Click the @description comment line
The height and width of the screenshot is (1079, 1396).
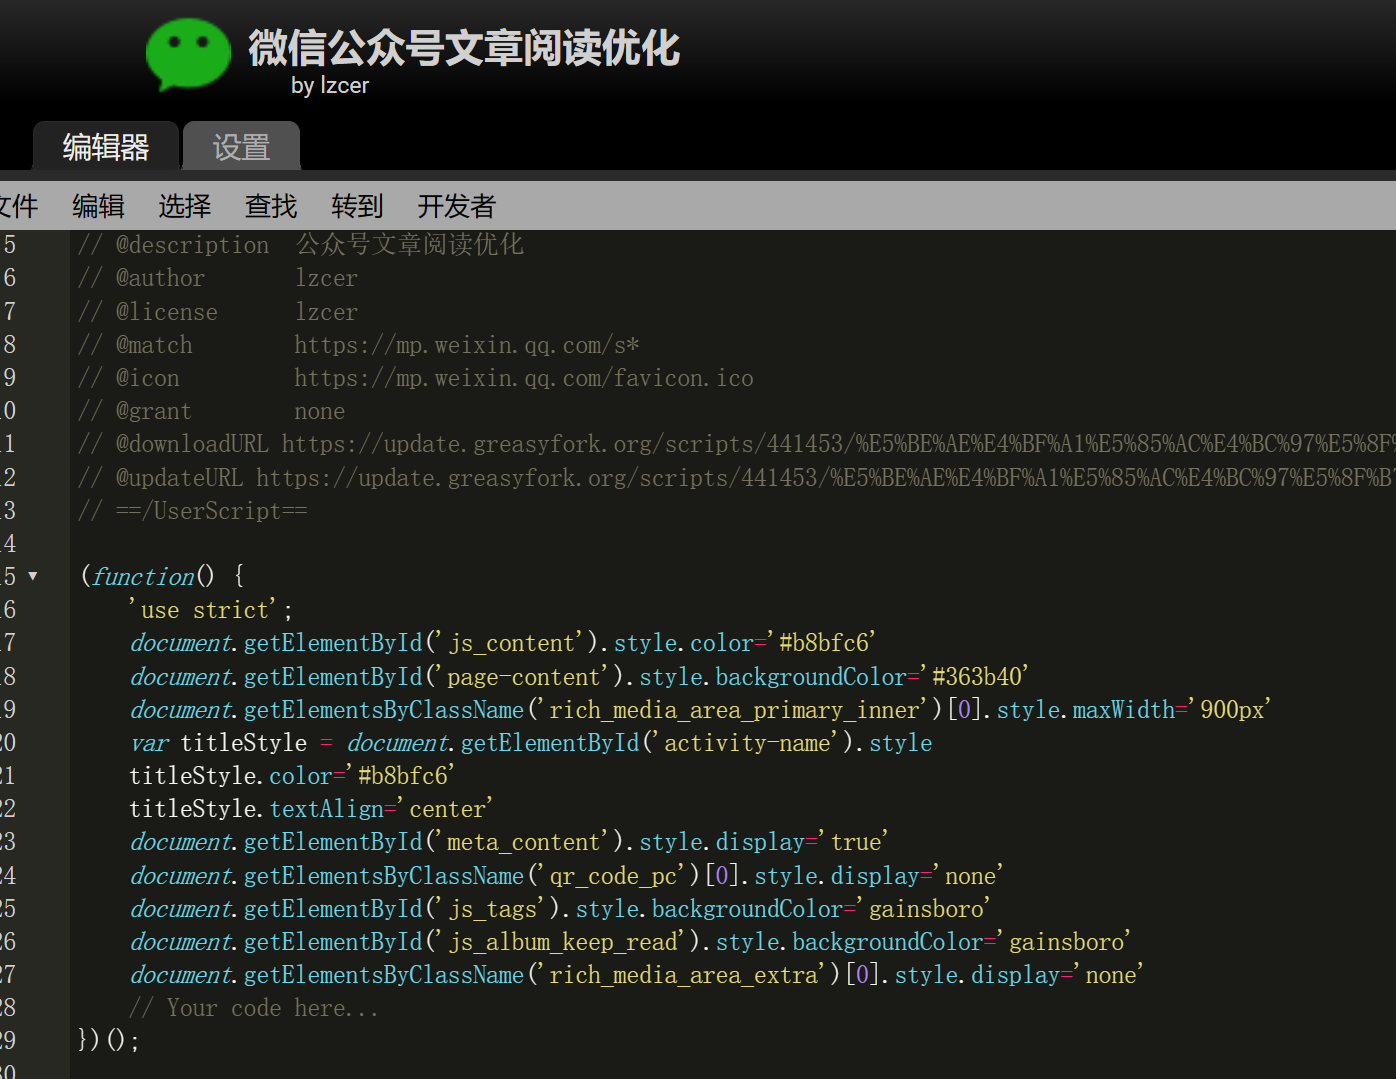click(301, 245)
